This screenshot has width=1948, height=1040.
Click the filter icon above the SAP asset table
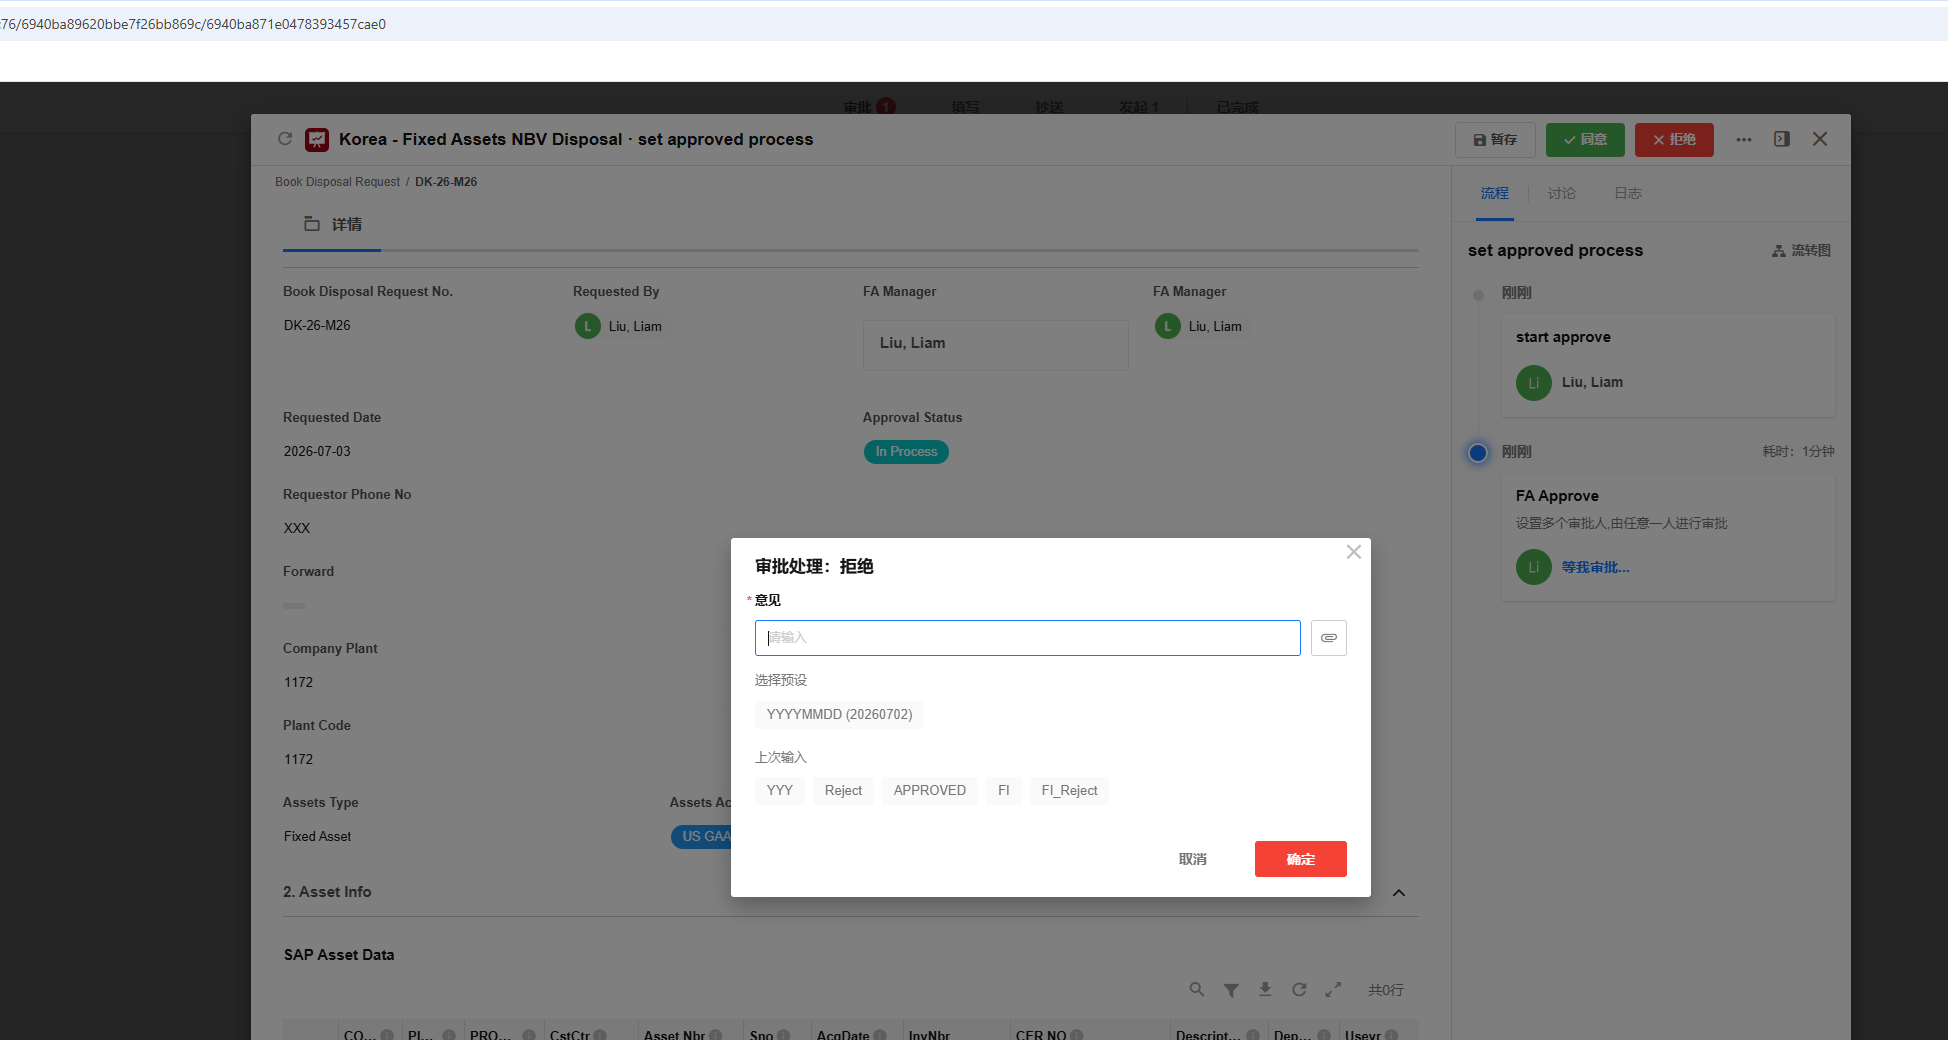pyautogui.click(x=1231, y=990)
